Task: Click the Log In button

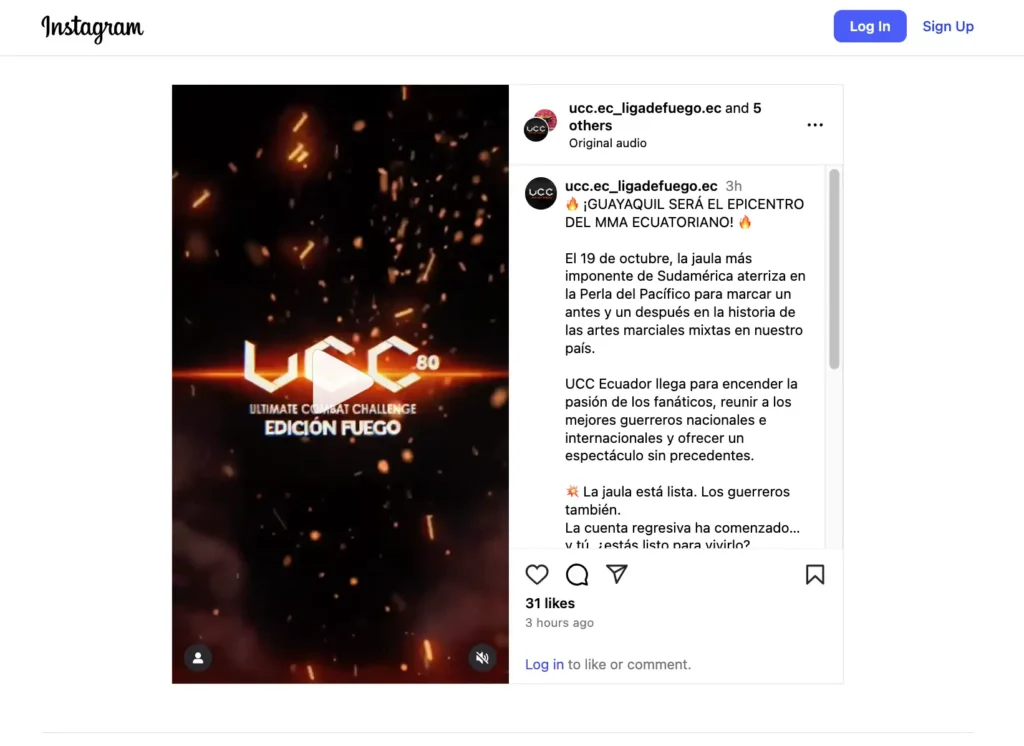Action: [869, 26]
